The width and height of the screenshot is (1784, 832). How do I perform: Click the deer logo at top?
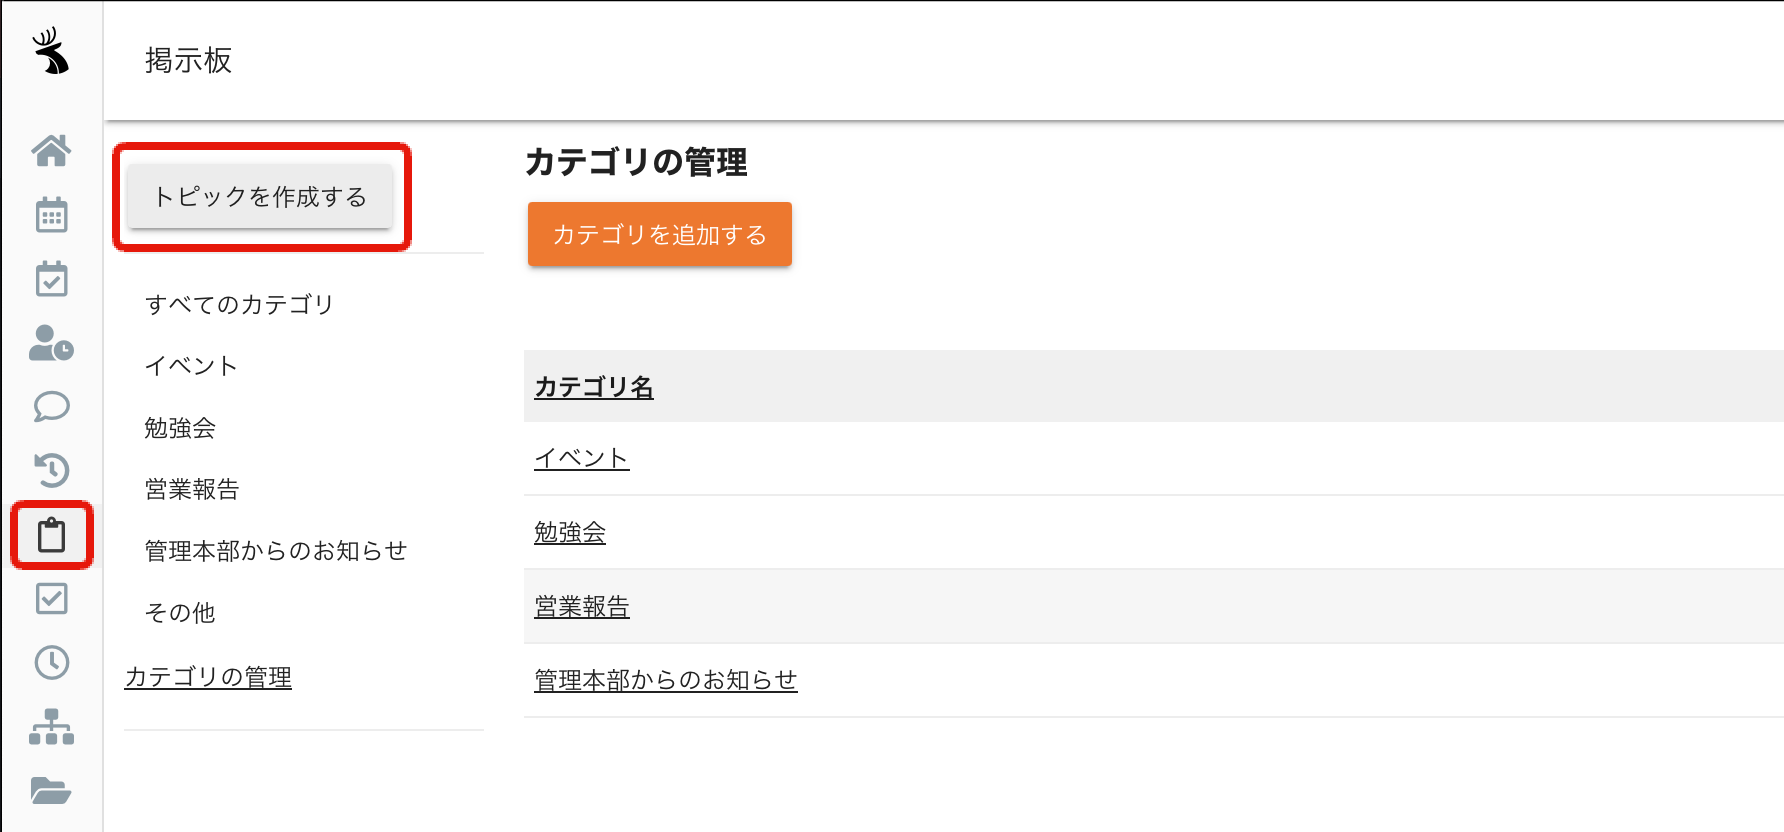click(x=51, y=51)
